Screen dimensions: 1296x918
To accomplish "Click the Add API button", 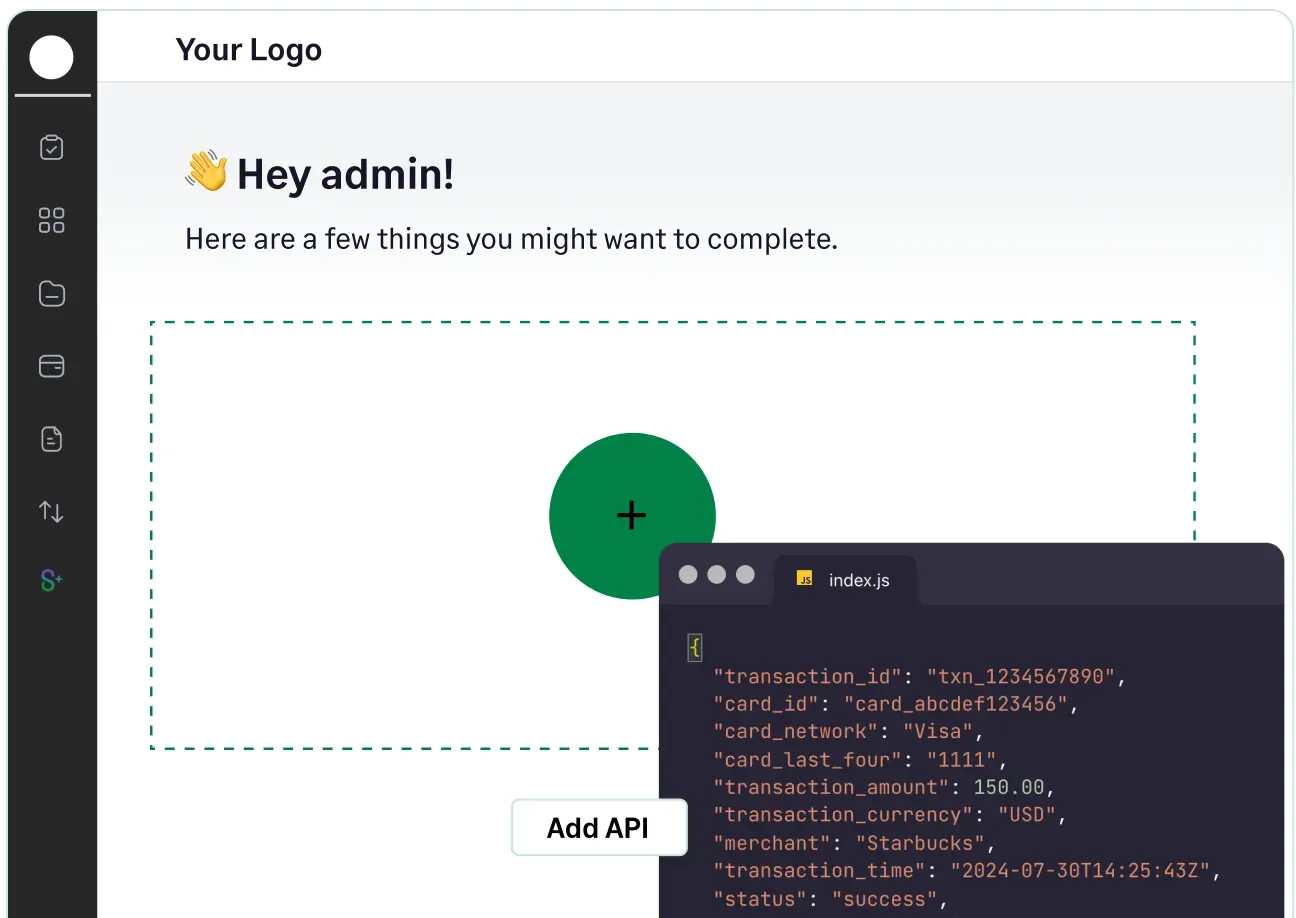I will pos(598,828).
